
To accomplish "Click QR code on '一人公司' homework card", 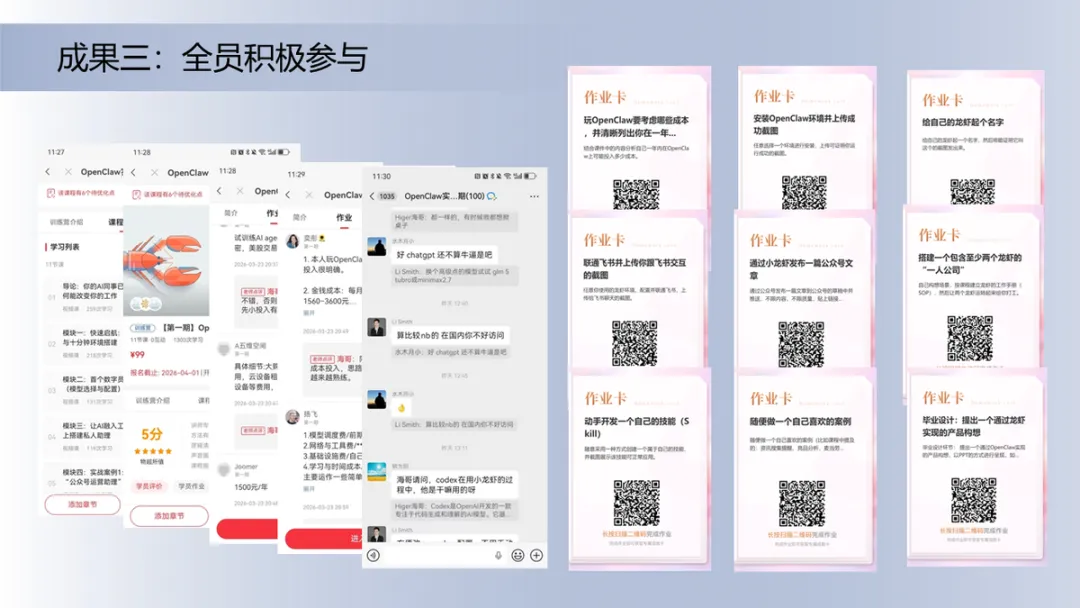I will pos(970,339).
